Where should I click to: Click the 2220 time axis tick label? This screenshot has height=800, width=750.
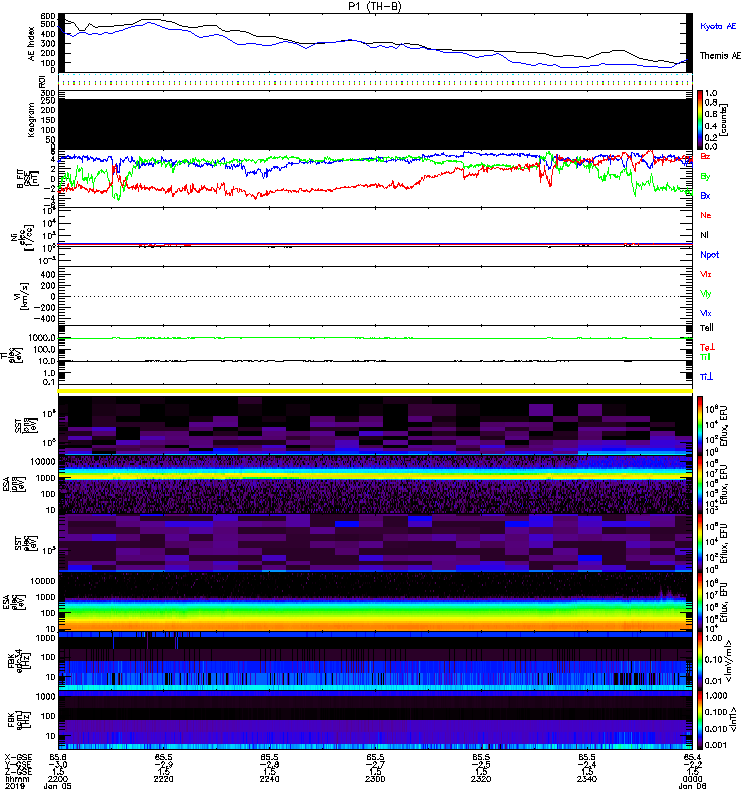point(163,779)
